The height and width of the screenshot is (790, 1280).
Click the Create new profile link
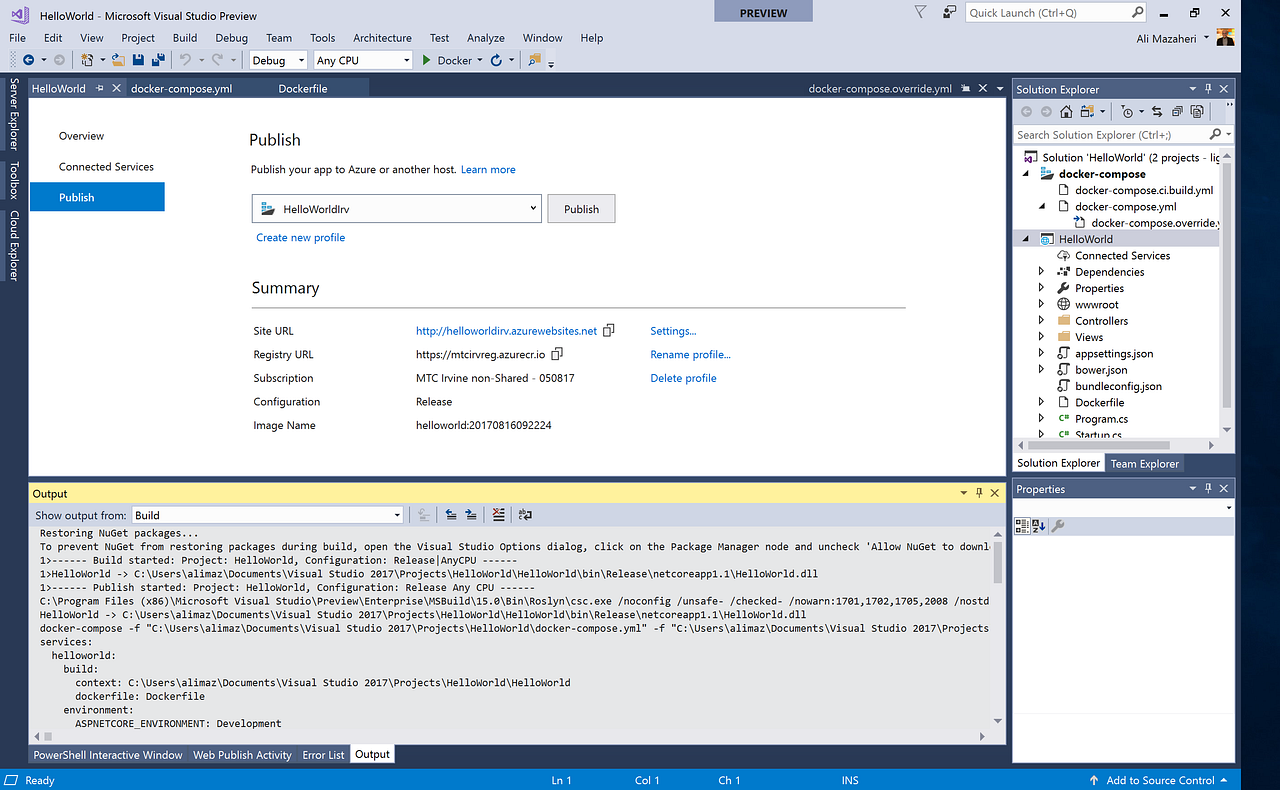(301, 237)
